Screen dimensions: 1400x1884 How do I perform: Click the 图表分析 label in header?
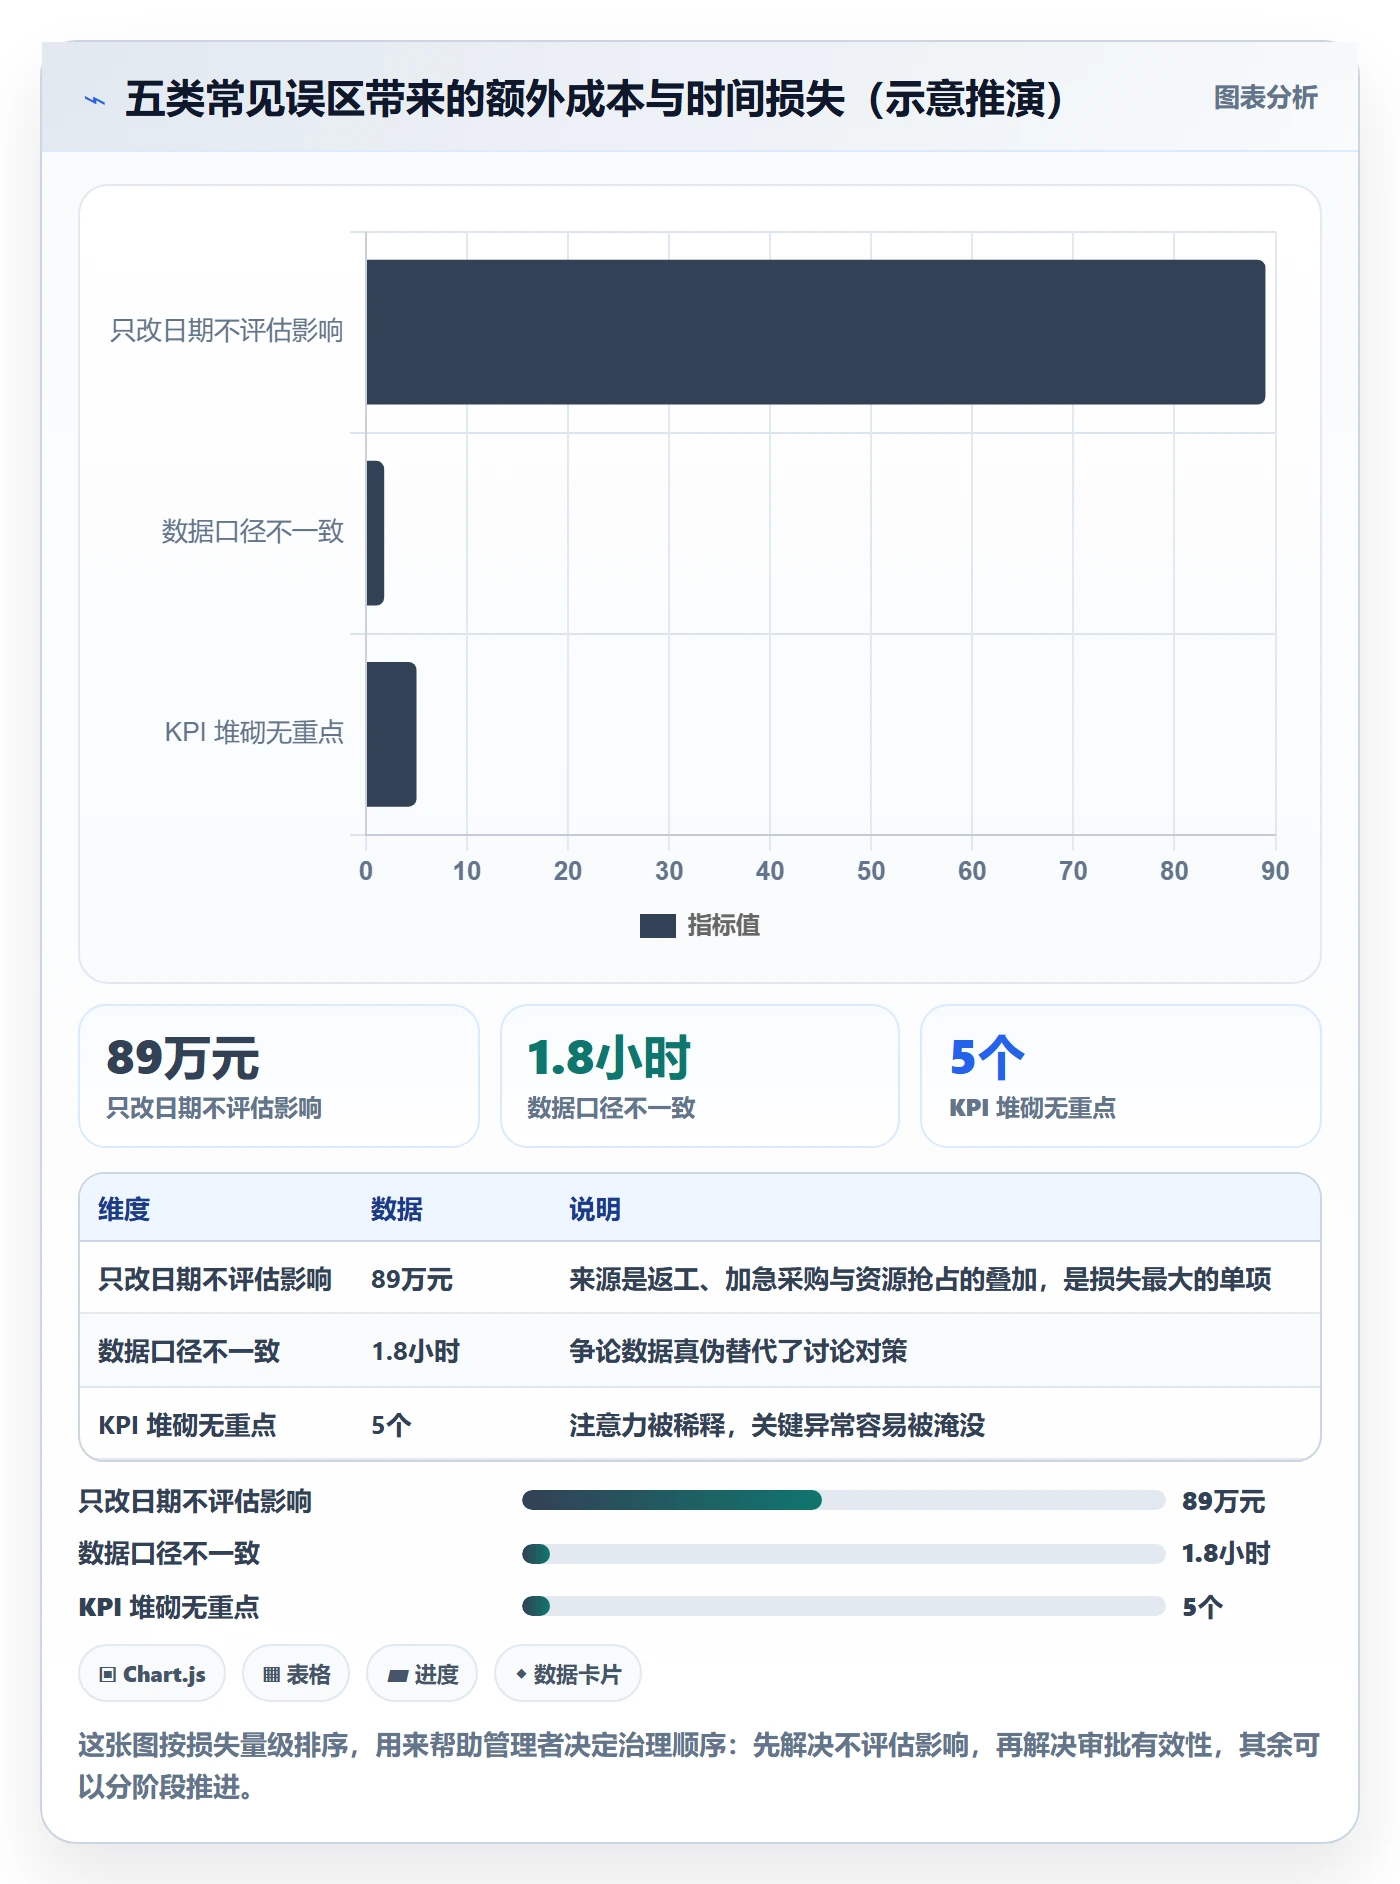tap(1265, 97)
